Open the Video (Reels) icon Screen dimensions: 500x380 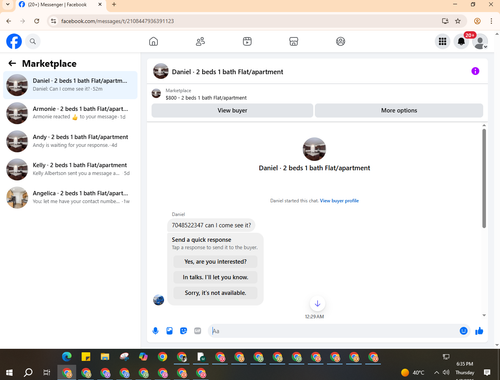pos(247,41)
